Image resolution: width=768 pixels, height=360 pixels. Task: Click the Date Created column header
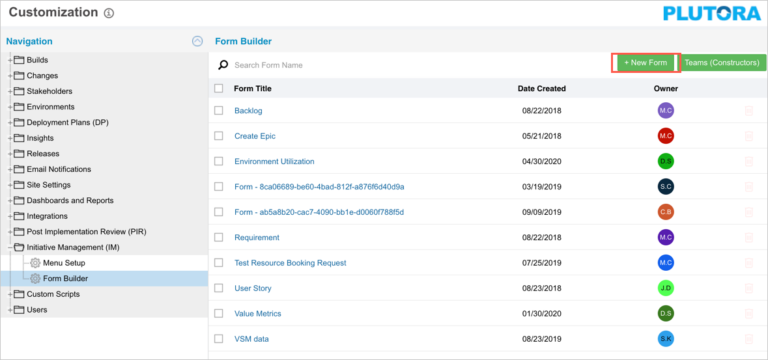click(542, 89)
